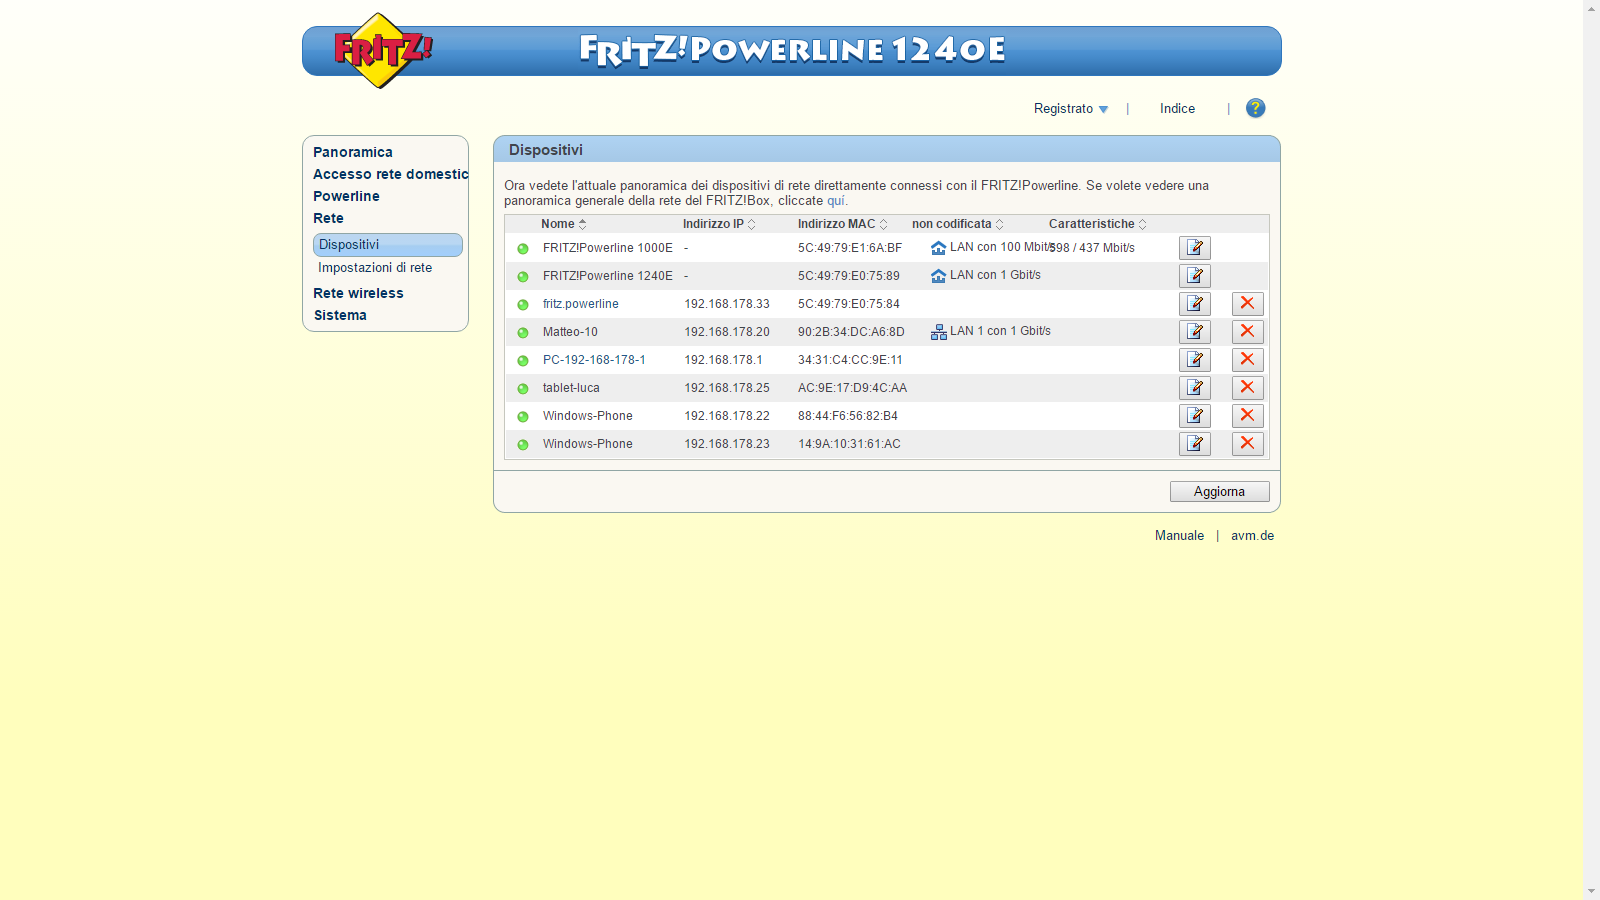
Task: Edit the tablet-luca device entry
Action: [x=1194, y=388]
